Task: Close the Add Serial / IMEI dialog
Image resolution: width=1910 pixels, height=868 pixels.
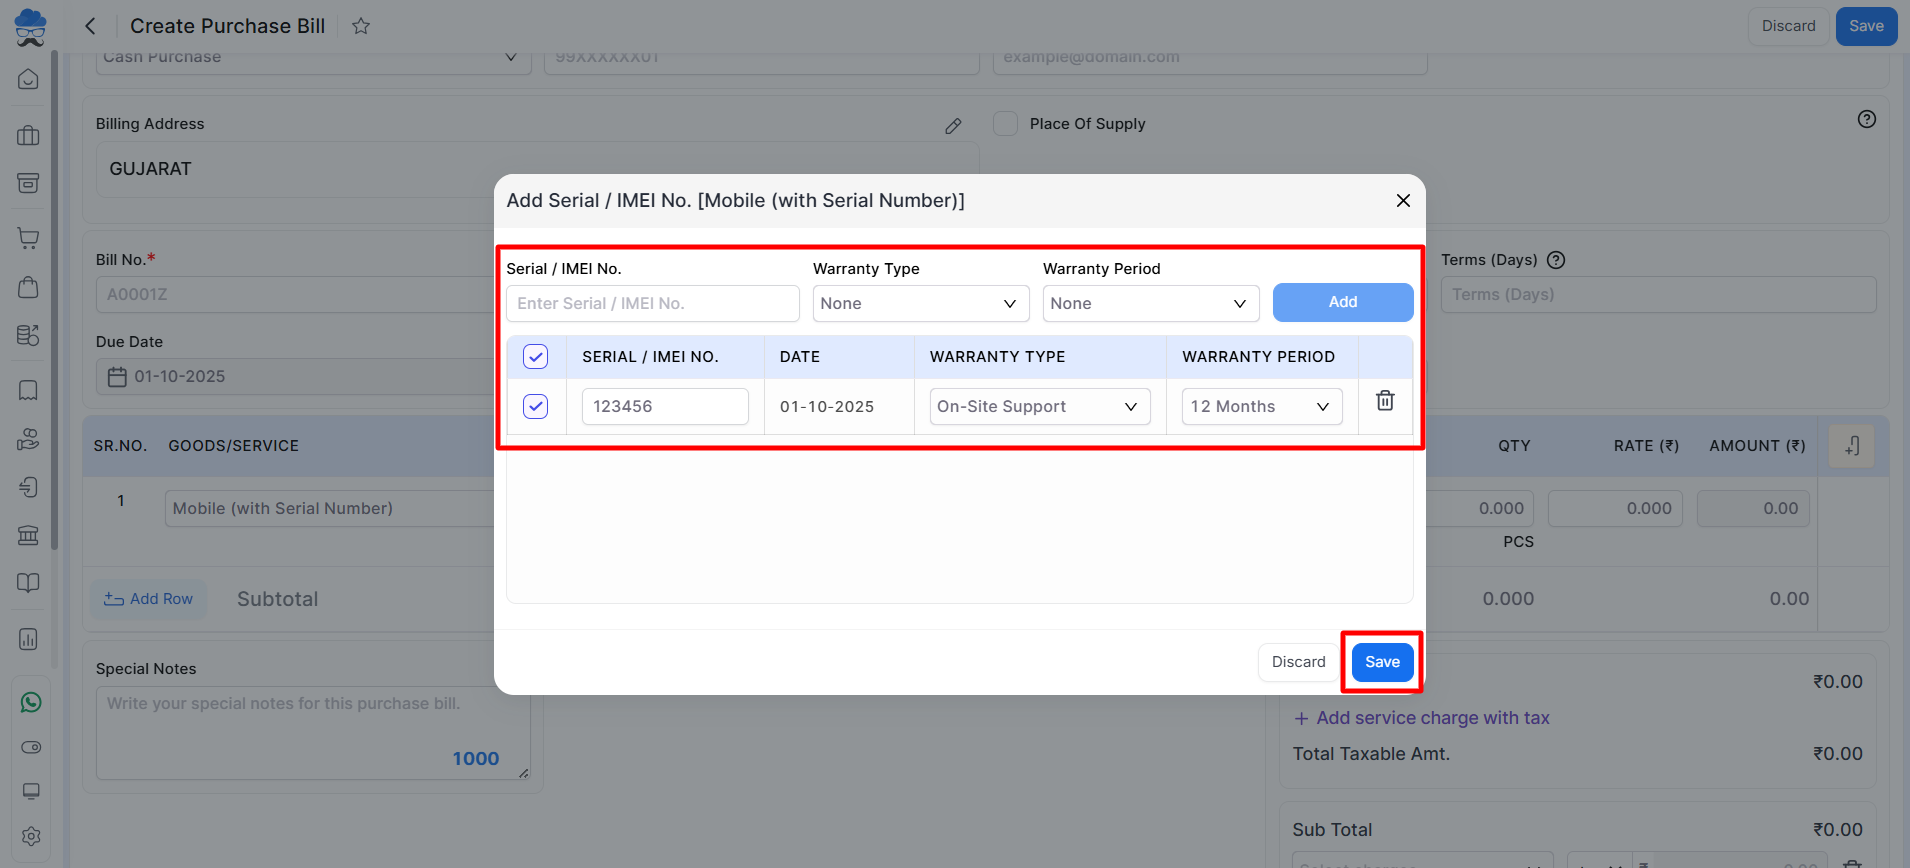Action: [x=1403, y=201]
